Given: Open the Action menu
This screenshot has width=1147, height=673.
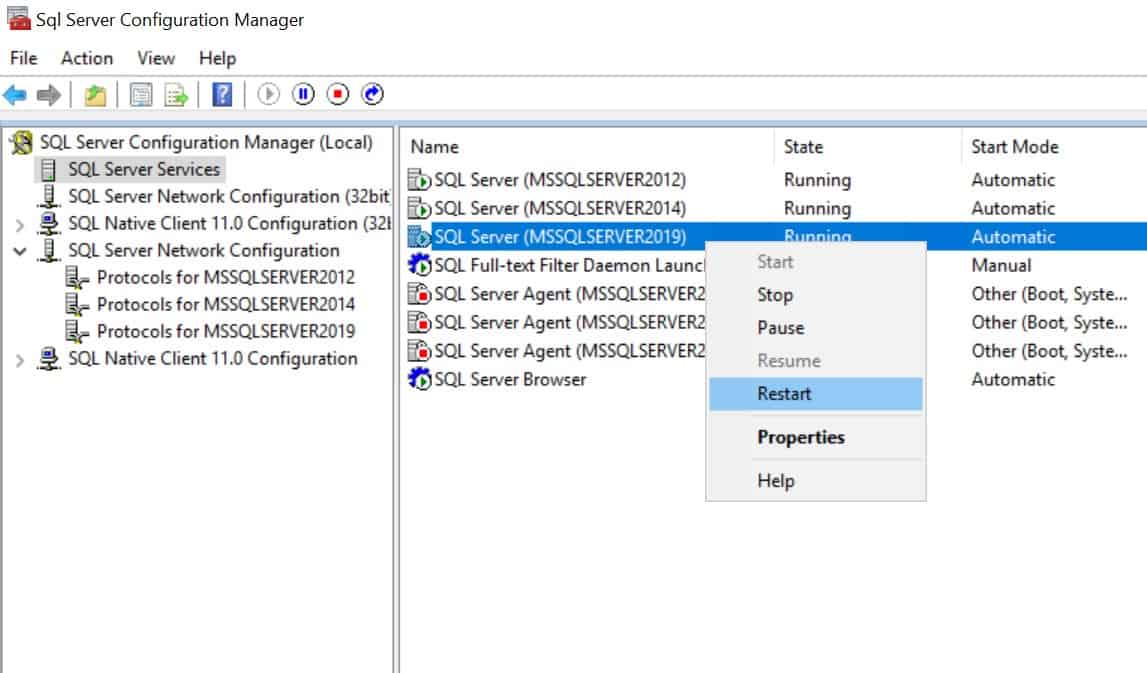Looking at the screenshot, I should [x=87, y=58].
